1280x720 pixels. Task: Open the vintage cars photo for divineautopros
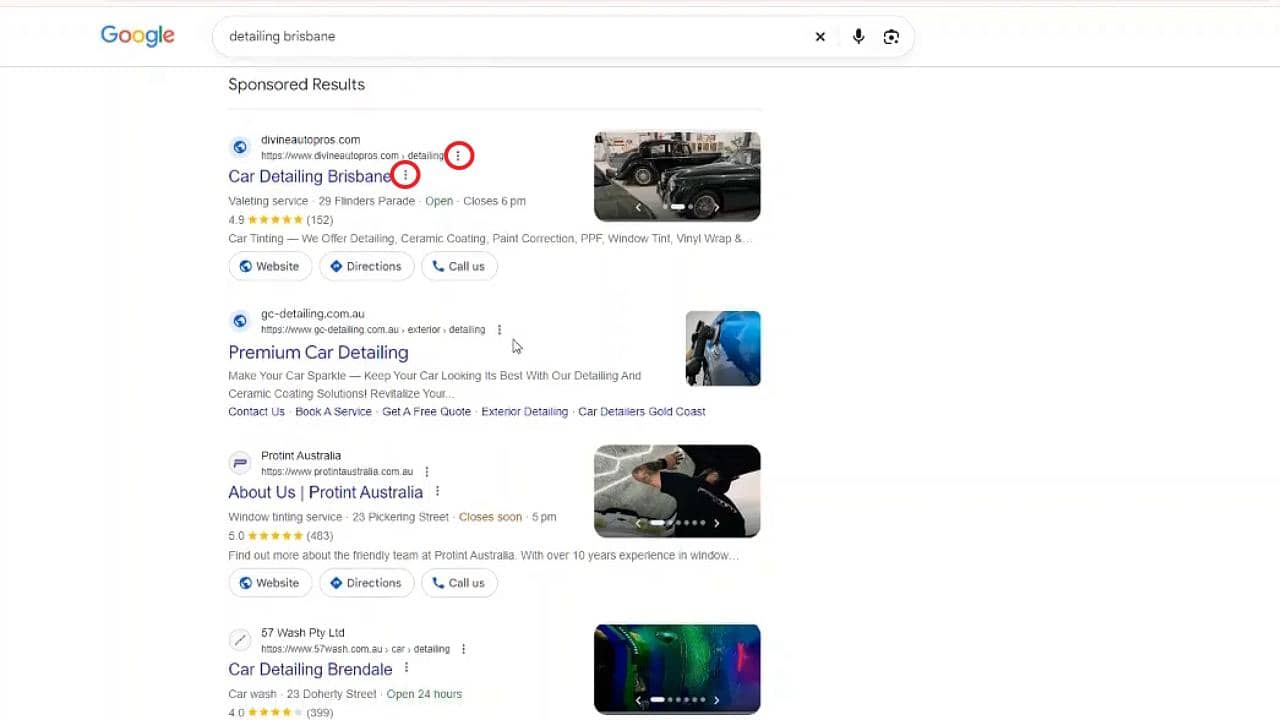tap(677, 176)
